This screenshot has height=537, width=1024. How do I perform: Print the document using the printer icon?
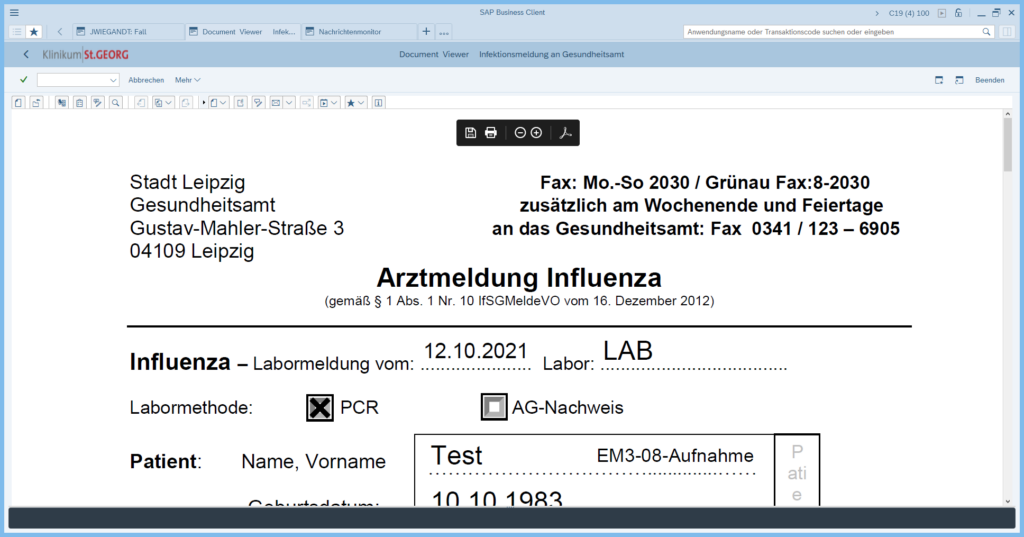click(491, 133)
